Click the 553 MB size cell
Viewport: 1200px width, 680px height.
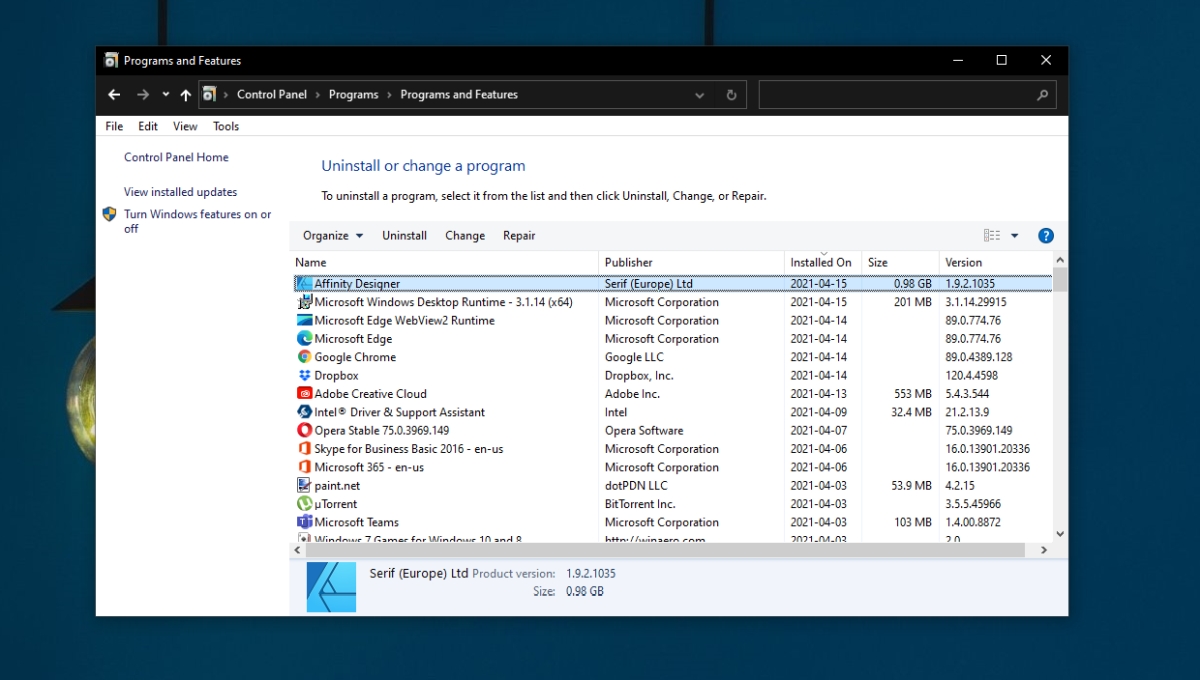[913, 394]
